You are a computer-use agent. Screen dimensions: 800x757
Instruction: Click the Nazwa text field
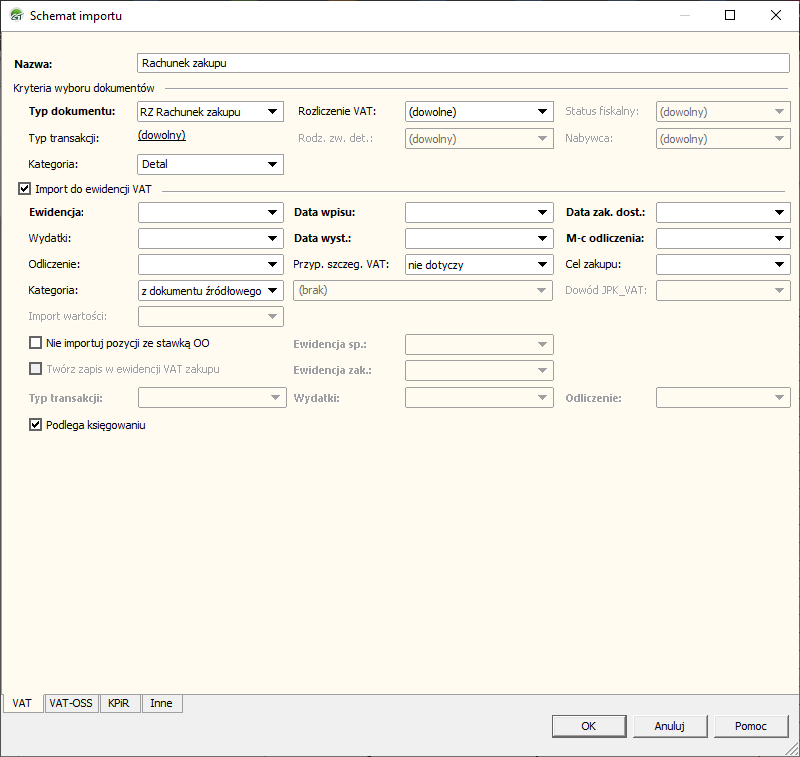(x=462, y=63)
